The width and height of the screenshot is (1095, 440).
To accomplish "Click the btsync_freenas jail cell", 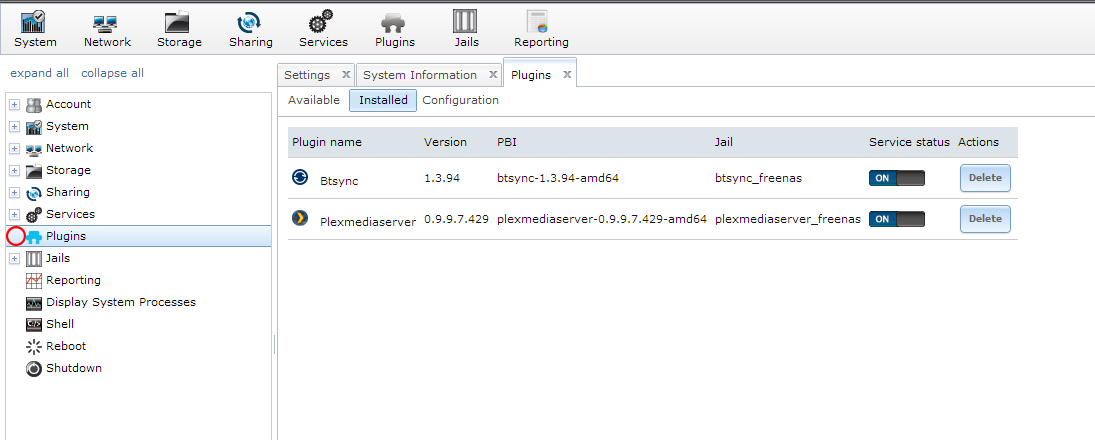I will coord(758,178).
